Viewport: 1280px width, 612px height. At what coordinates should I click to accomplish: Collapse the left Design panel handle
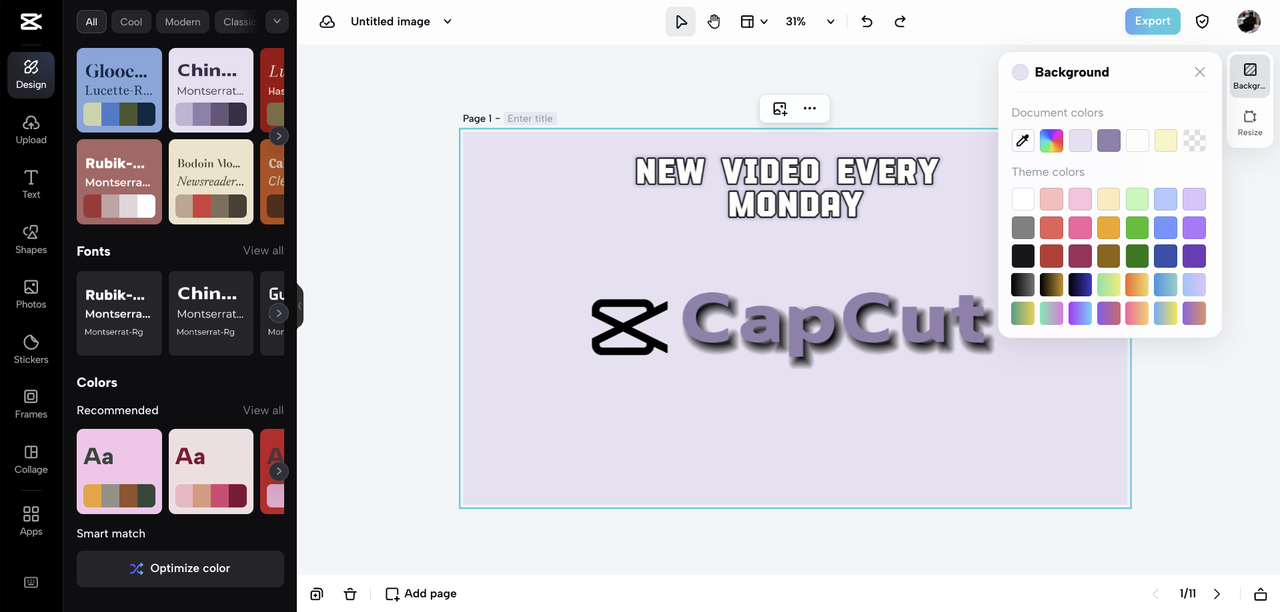tap(299, 306)
